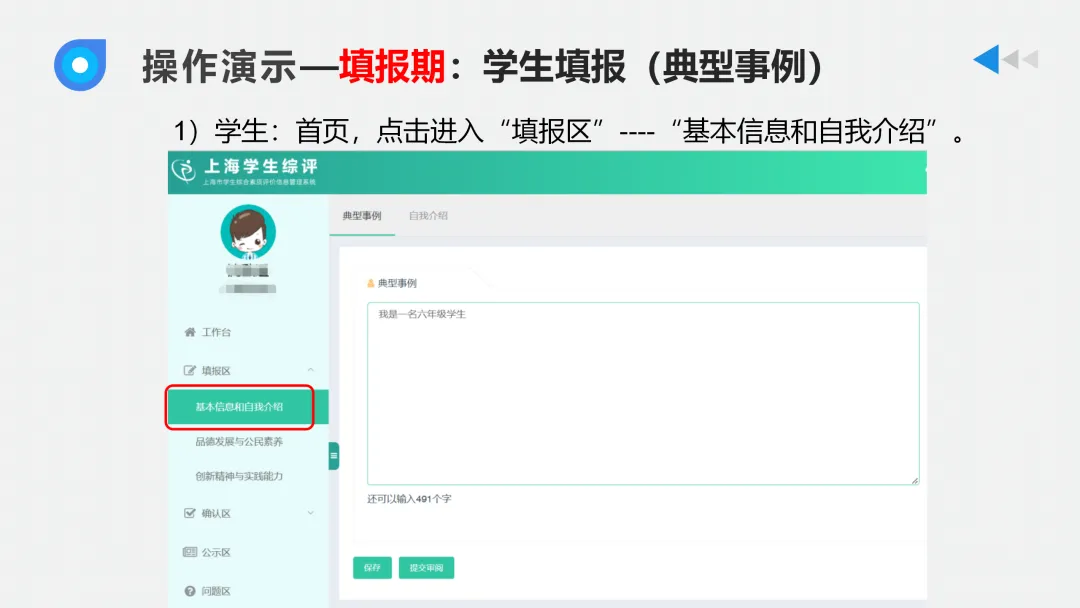
Task: Select 创新精神与实践能力 in the sidebar
Action: pyautogui.click(x=238, y=476)
